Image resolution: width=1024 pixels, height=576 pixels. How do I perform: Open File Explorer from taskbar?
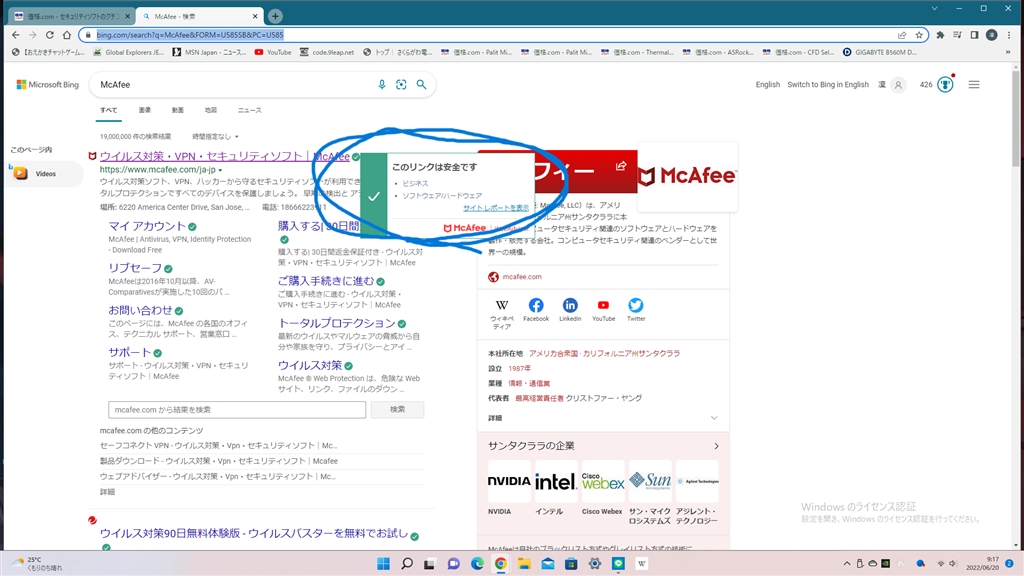click(x=524, y=564)
